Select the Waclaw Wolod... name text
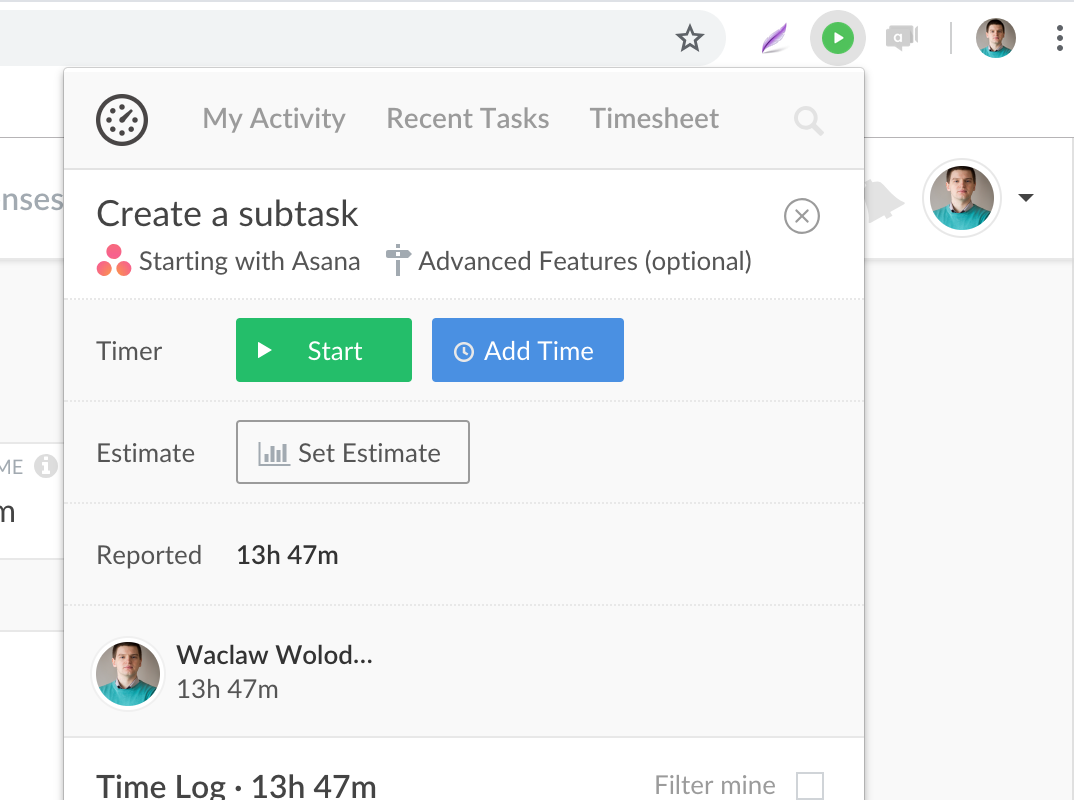 274,655
